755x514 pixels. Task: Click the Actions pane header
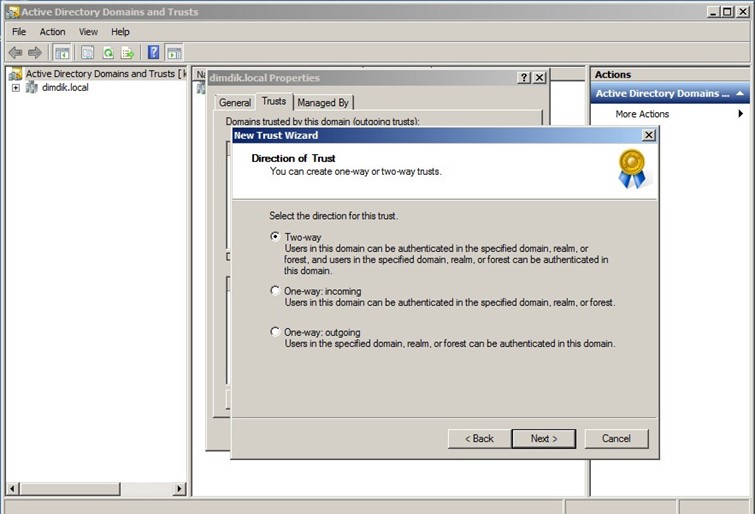pyautogui.click(x=670, y=75)
